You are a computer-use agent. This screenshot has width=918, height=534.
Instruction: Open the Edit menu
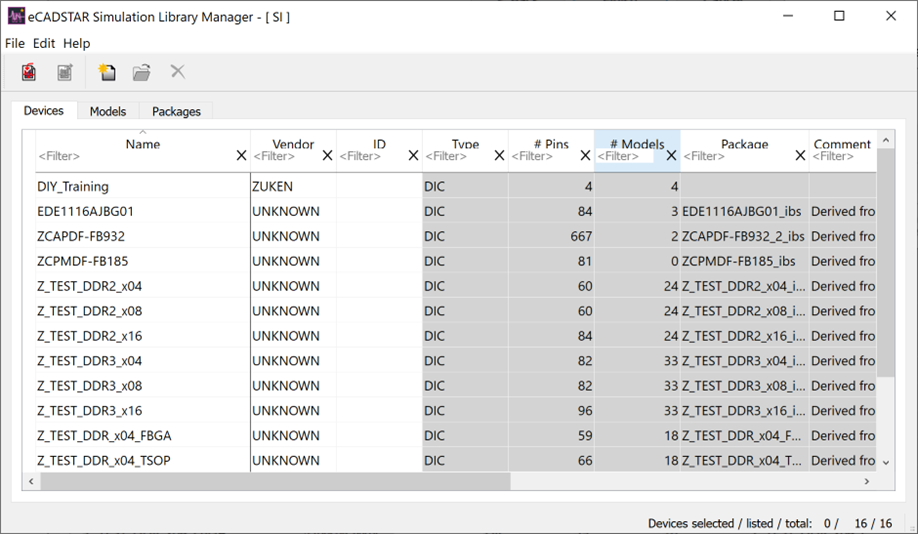pos(44,43)
